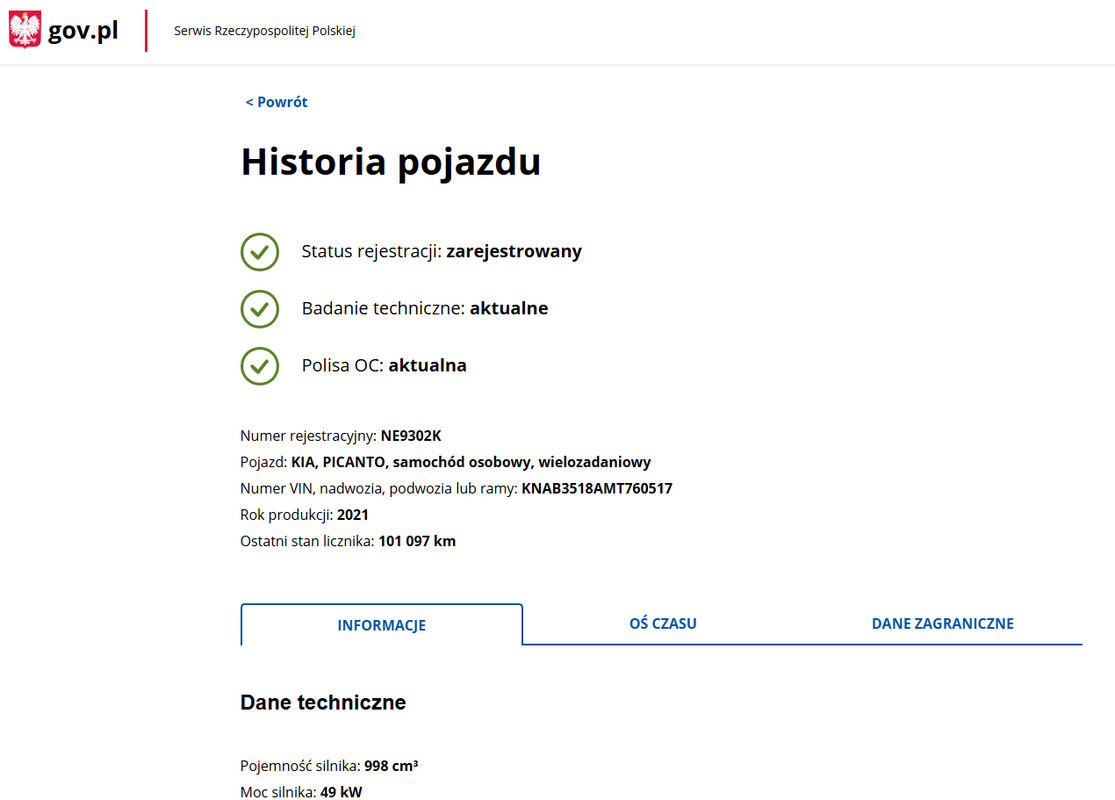This screenshot has height=800, width=1115.
Task: Click the VIN number KNAB3518AMT760517
Action: pyautogui.click(x=596, y=489)
